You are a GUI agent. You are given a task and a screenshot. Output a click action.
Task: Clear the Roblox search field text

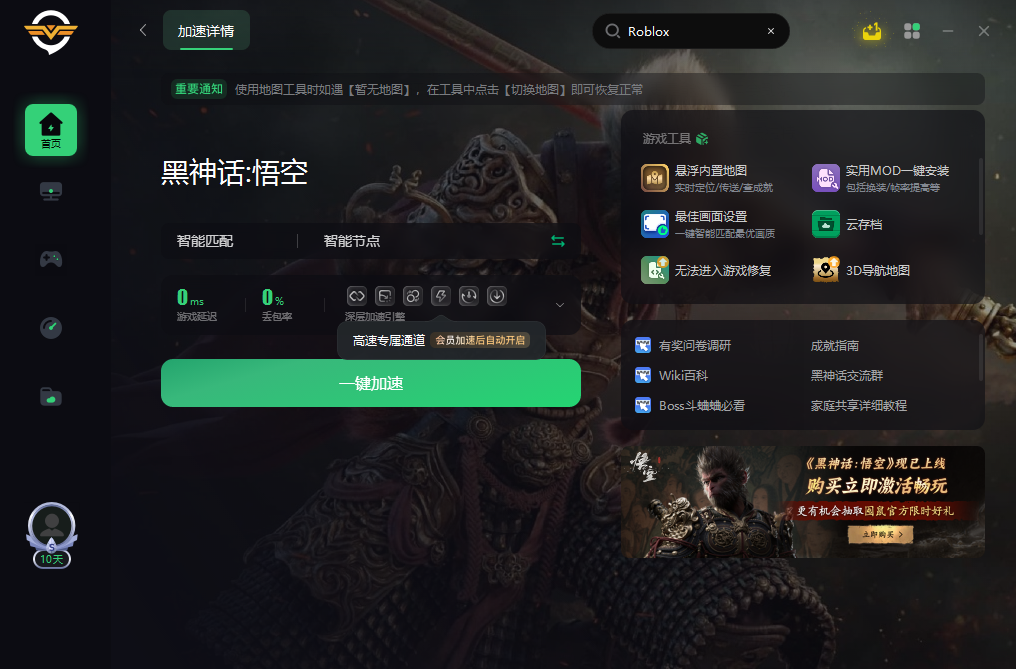(770, 31)
